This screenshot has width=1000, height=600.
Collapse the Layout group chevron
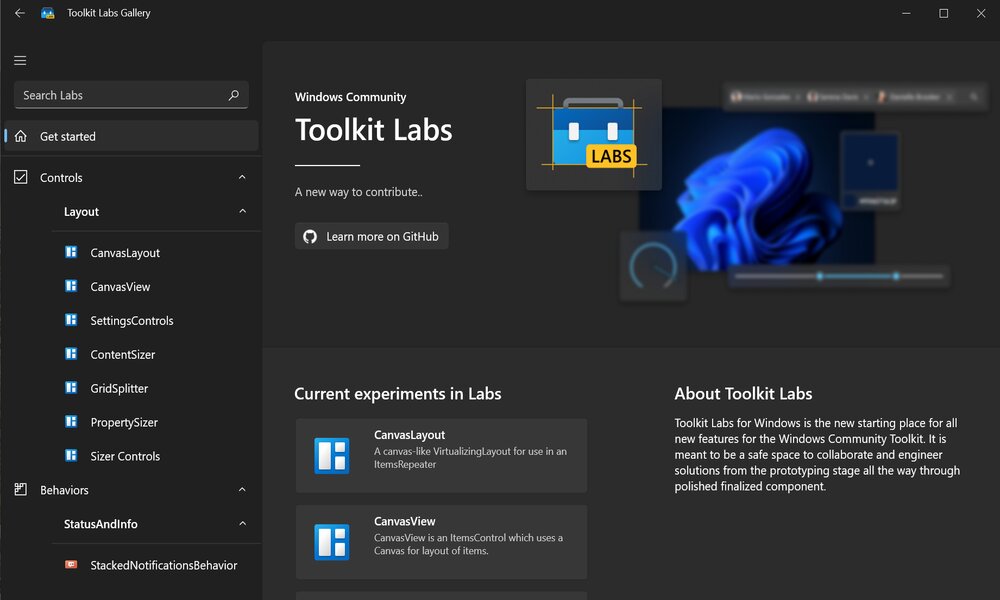point(242,211)
